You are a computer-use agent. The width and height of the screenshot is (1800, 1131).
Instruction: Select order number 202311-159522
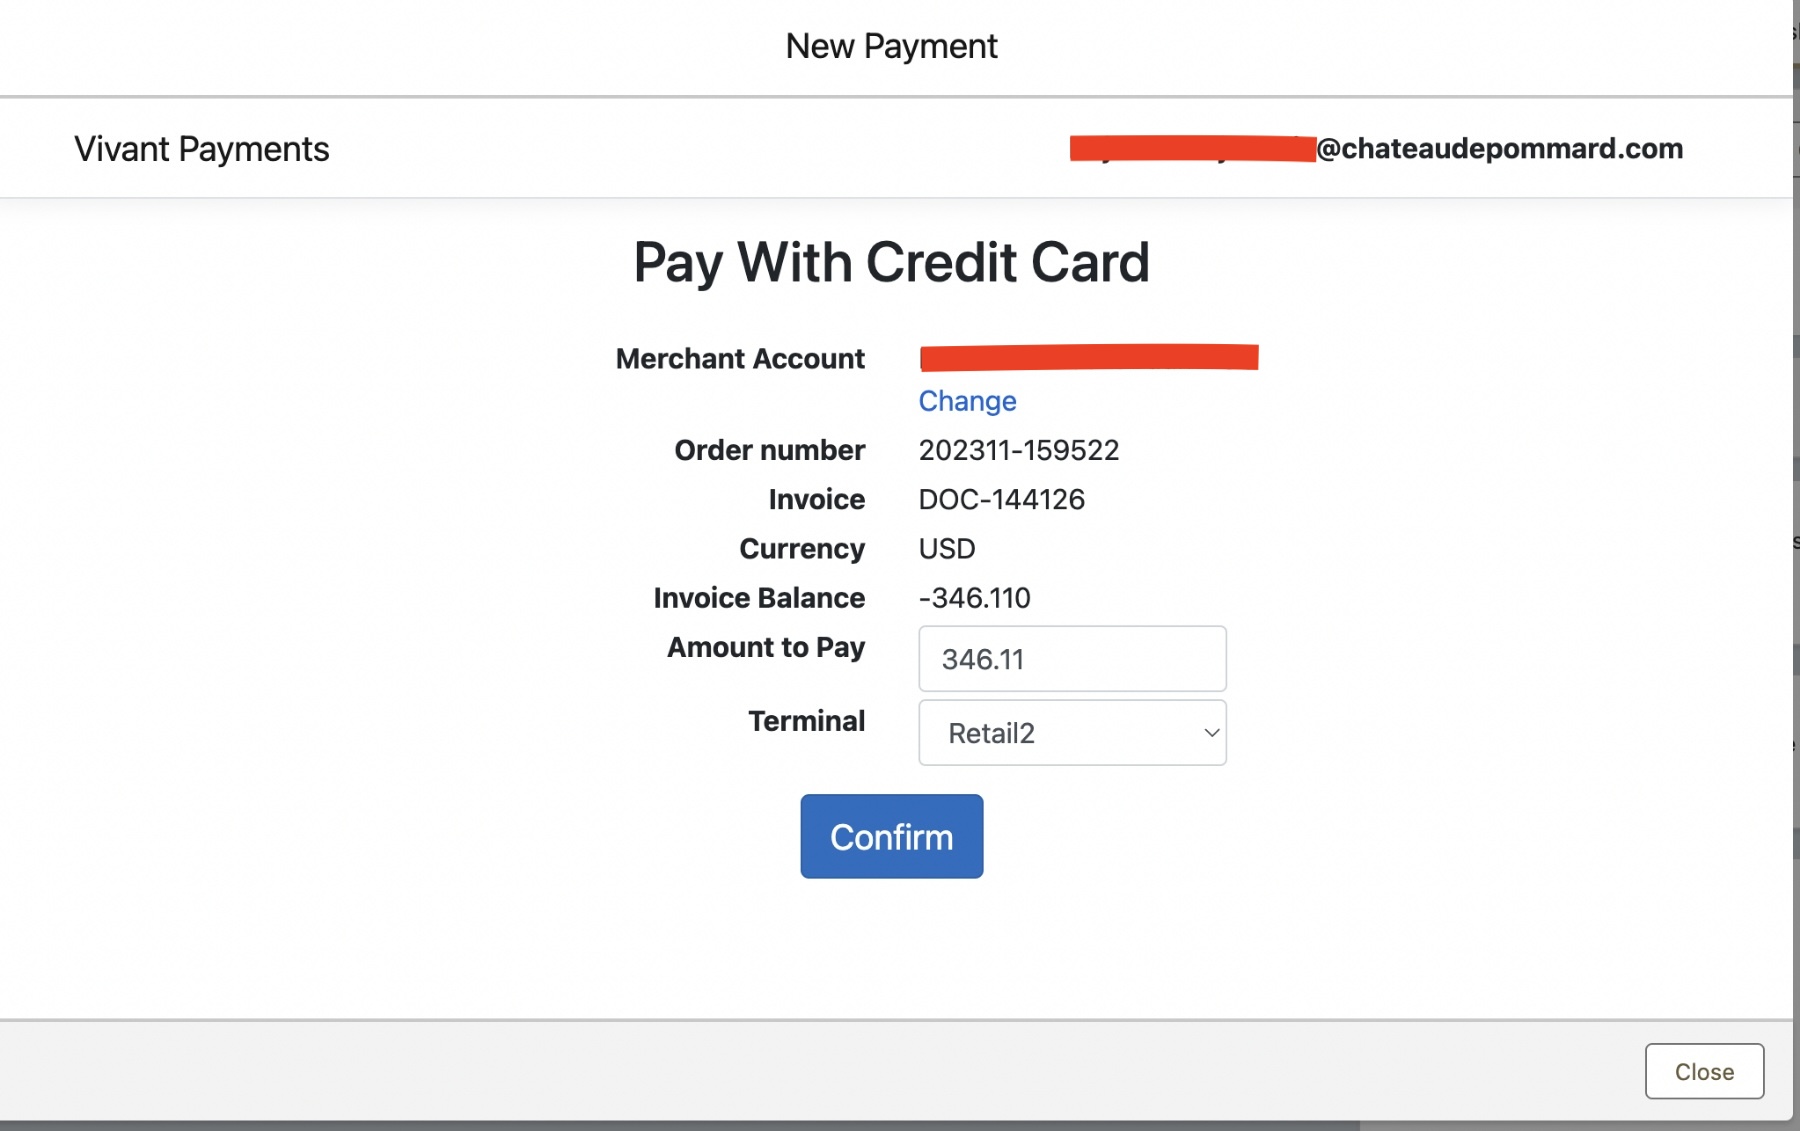click(x=1019, y=450)
